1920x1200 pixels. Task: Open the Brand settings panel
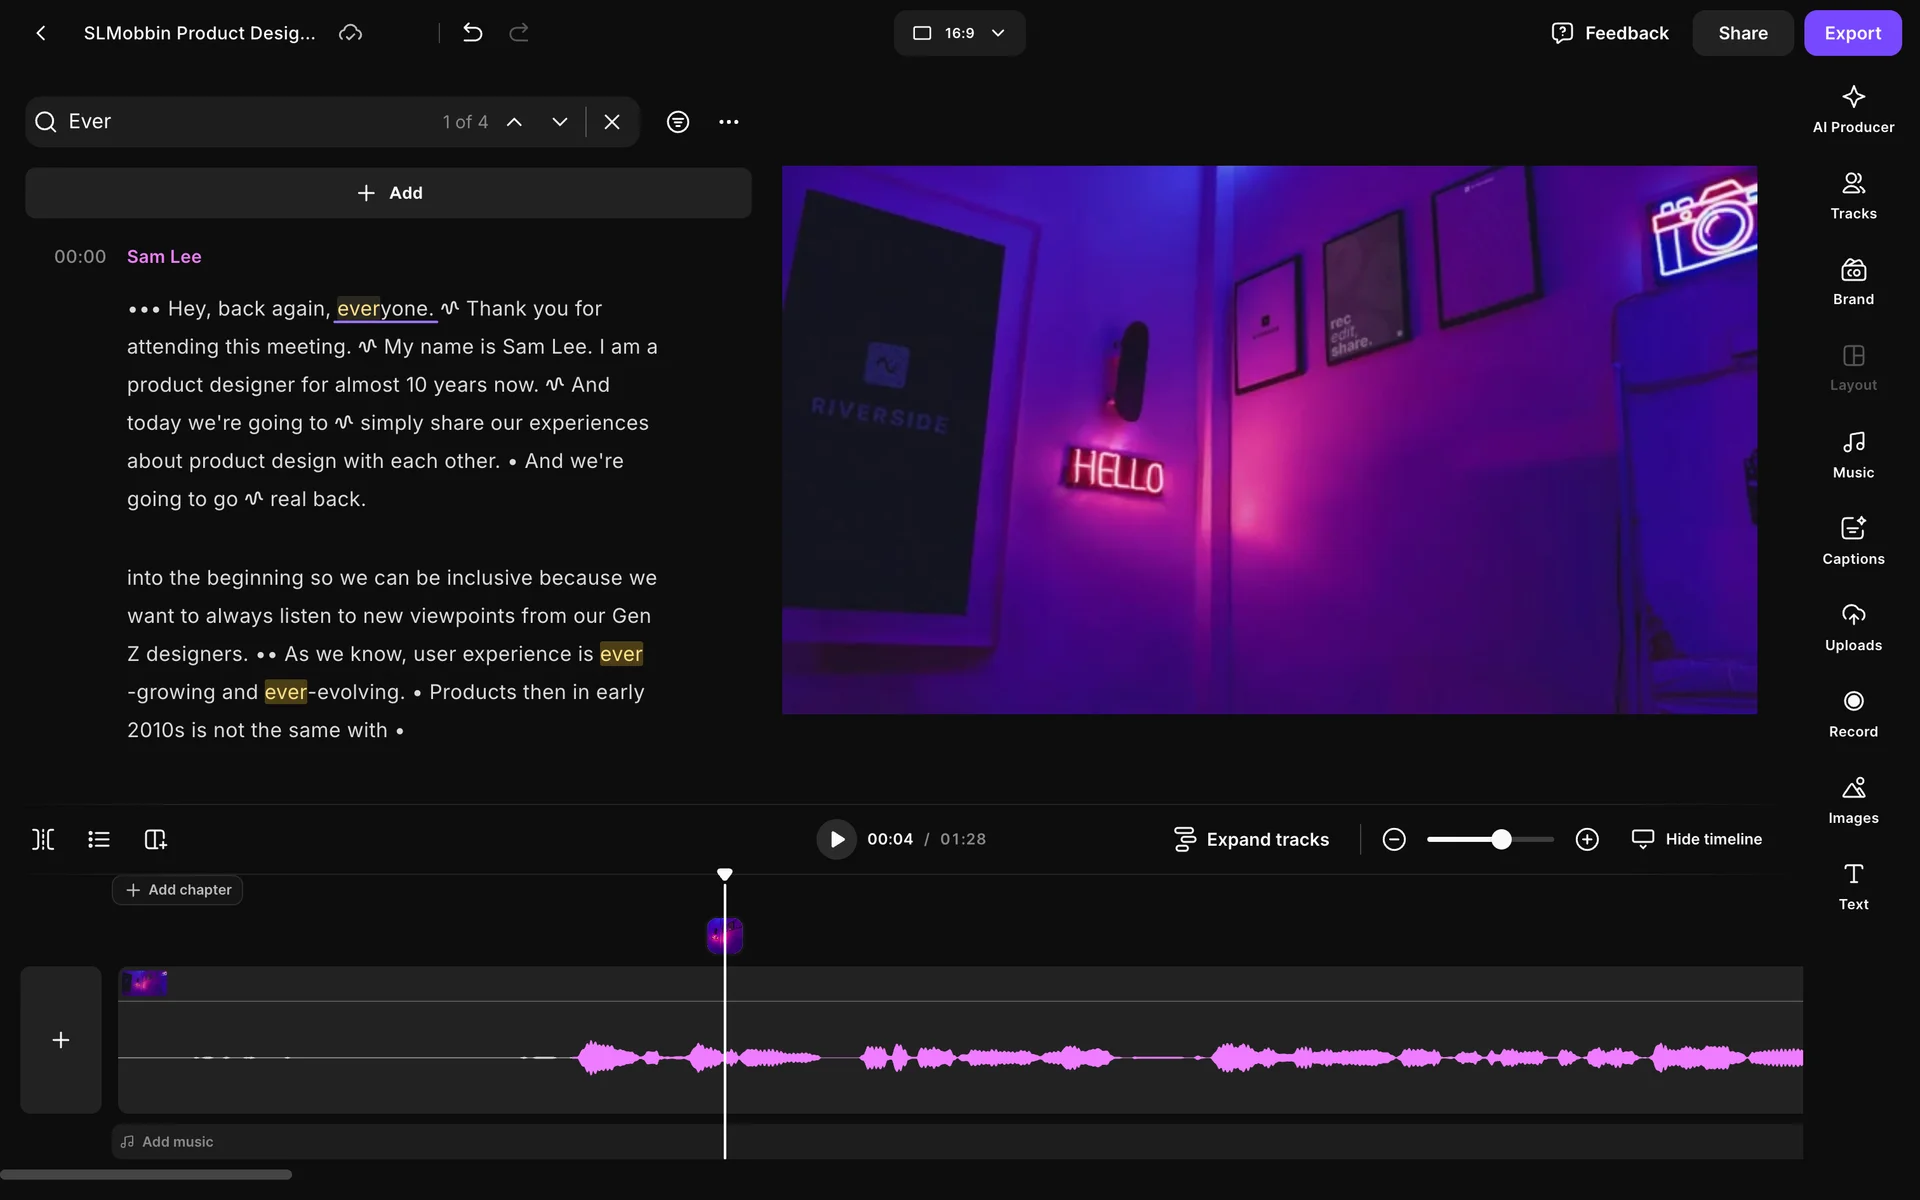pyautogui.click(x=1852, y=282)
